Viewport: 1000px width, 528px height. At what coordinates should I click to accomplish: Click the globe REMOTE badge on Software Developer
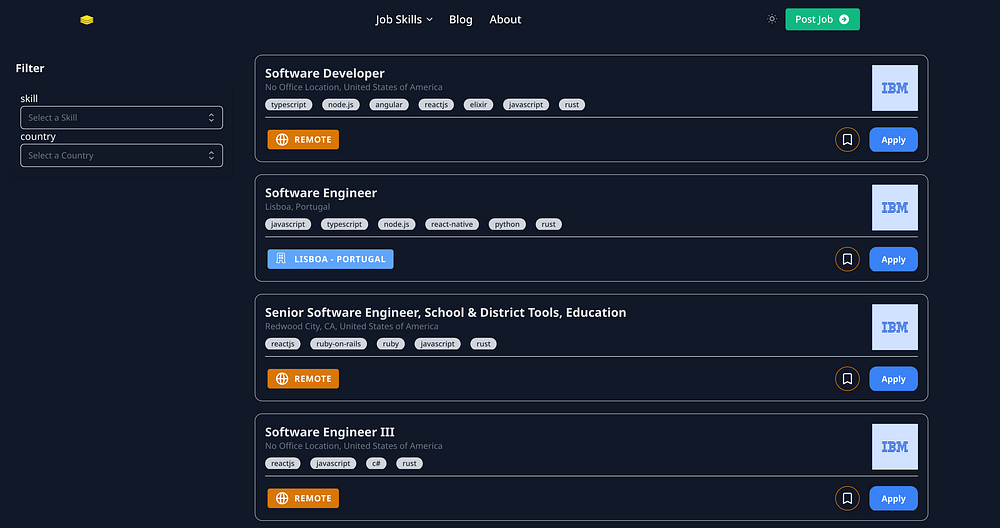click(x=303, y=140)
